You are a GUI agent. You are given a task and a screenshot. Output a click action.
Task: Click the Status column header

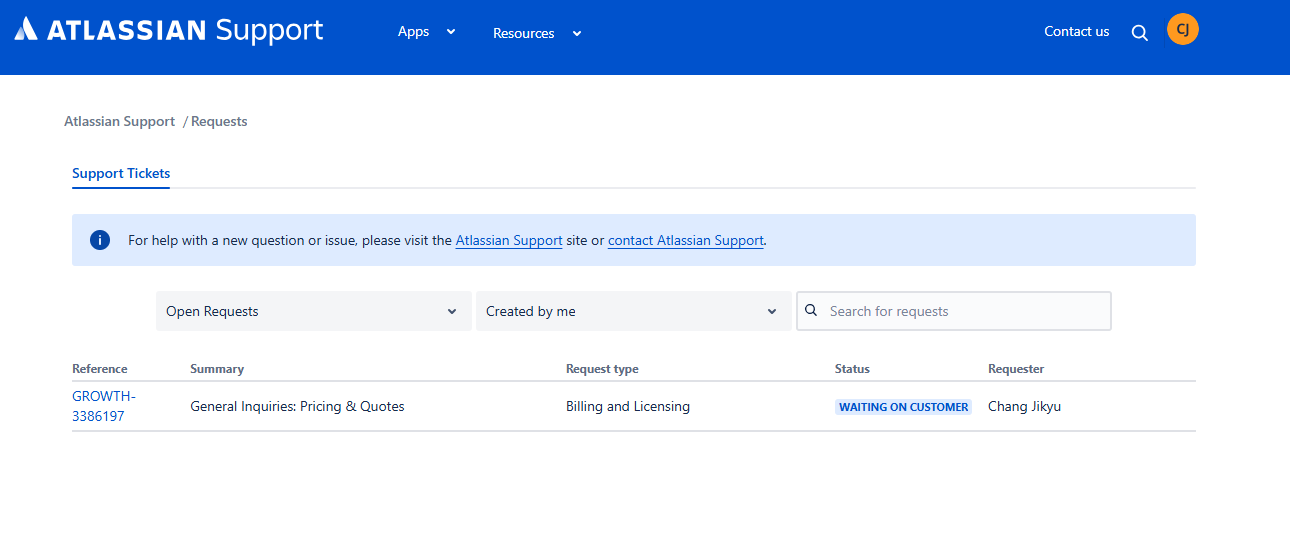(852, 369)
